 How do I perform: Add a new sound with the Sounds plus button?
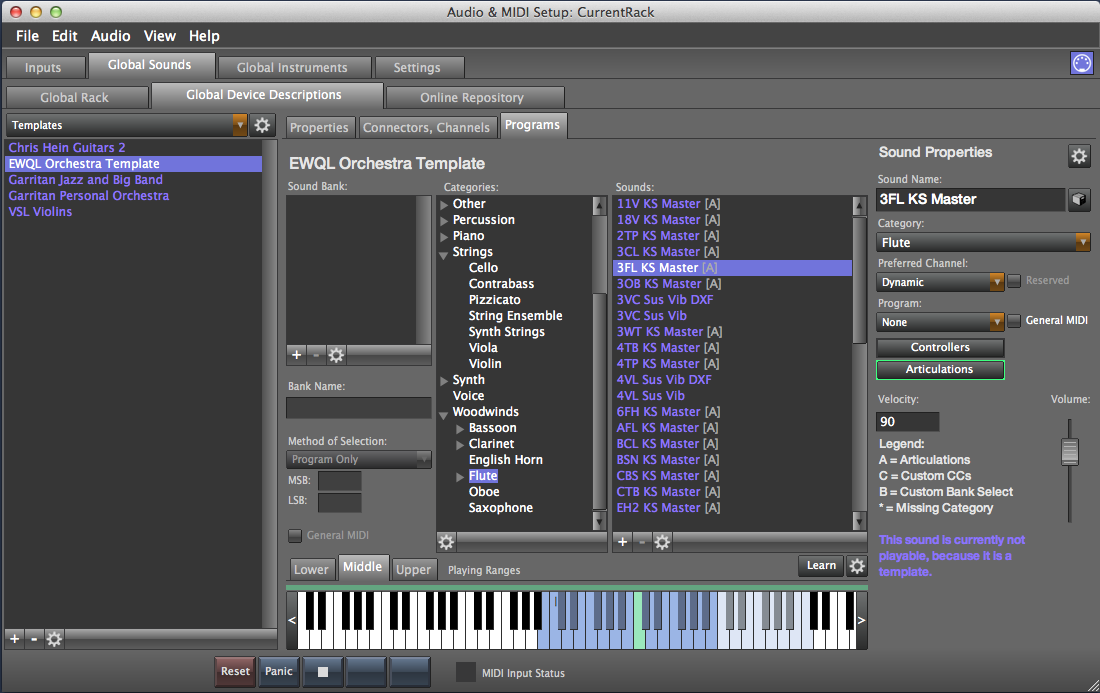pyautogui.click(x=622, y=541)
